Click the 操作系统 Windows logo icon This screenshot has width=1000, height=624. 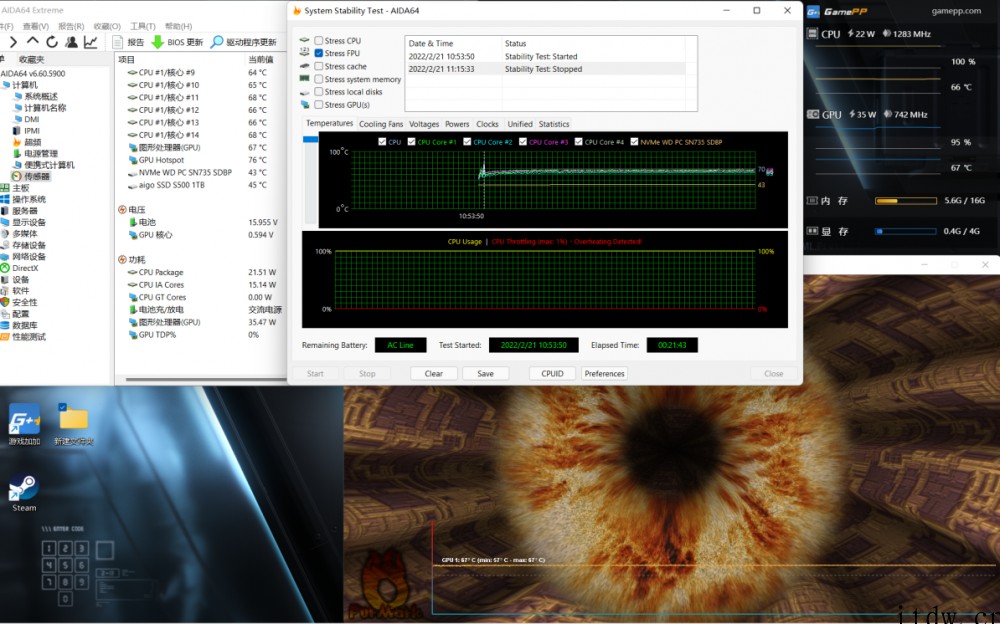(x=5, y=199)
